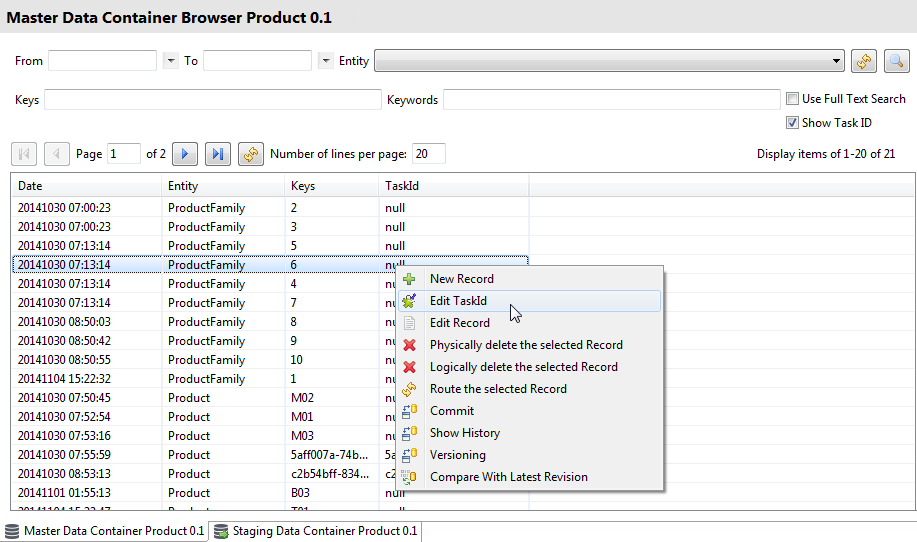Image resolution: width=917 pixels, height=542 pixels.
Task: Go to the next page arrow
Action: 184,154
